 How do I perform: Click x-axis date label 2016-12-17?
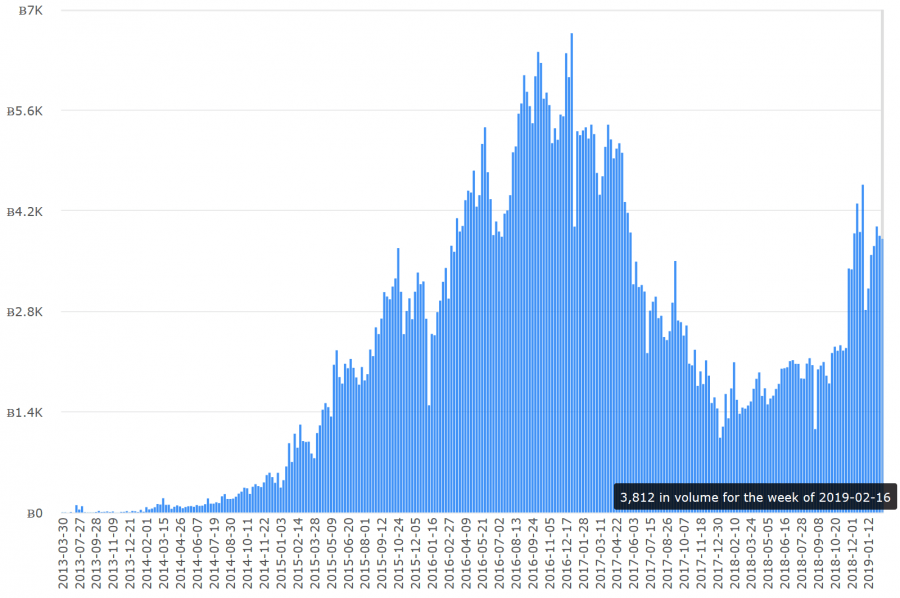[566, 553]
